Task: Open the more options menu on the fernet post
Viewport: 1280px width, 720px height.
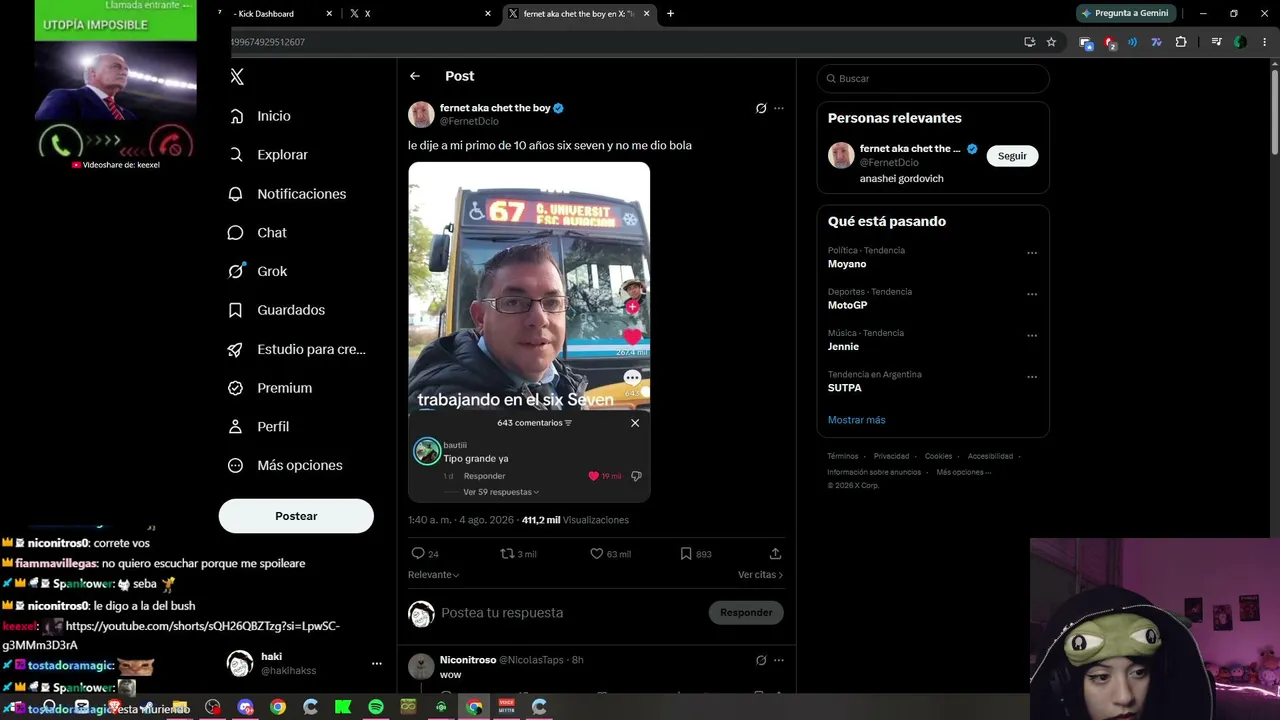Action: [x=779, y=108]
